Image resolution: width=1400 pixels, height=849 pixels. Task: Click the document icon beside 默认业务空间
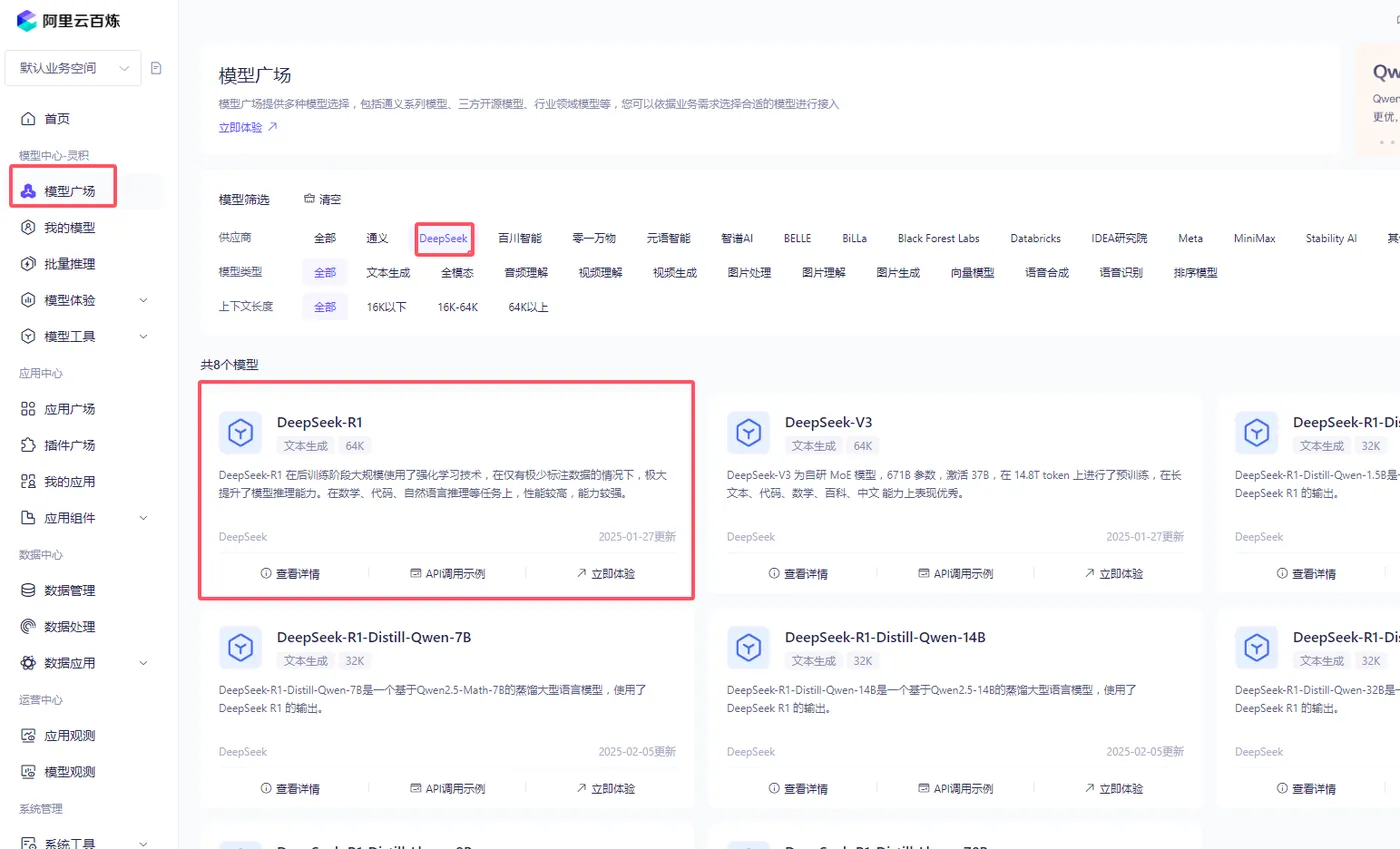156,68
